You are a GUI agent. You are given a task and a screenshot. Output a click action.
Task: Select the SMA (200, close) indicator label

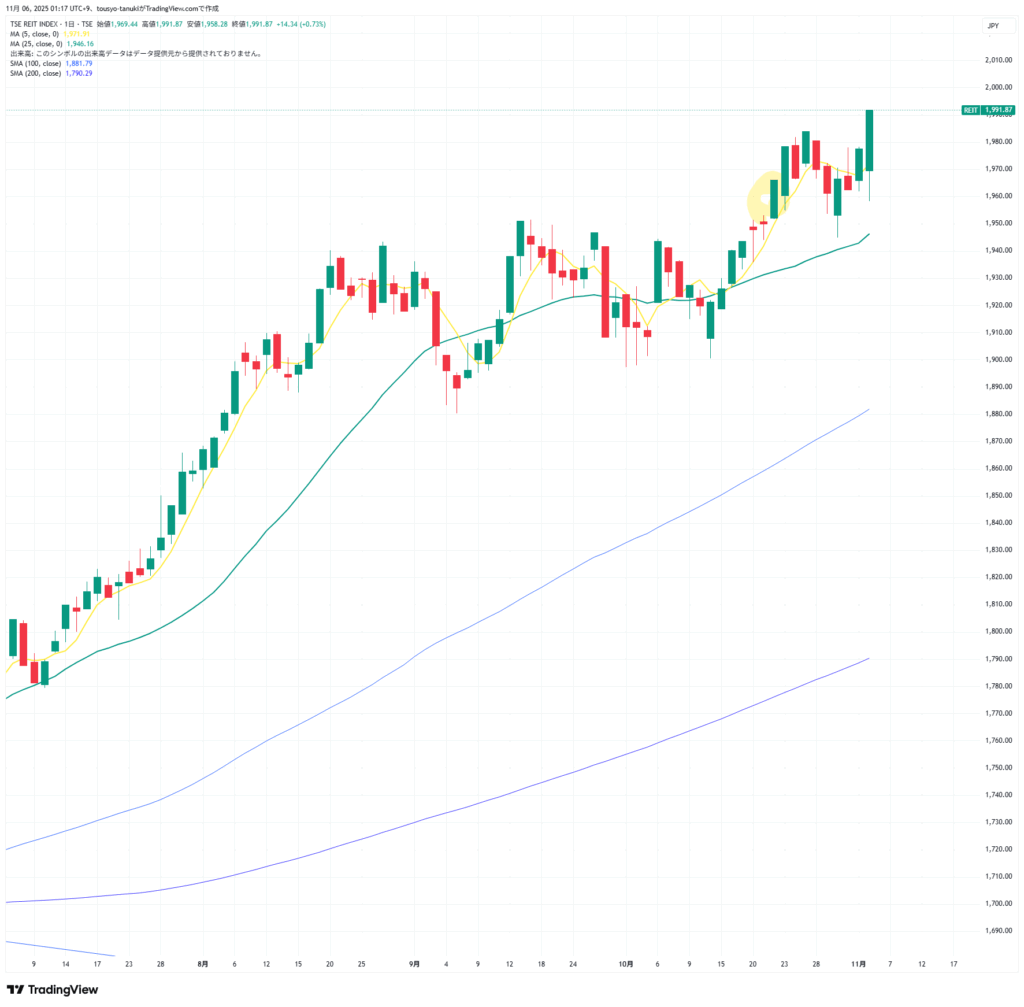tap(35, 73)
